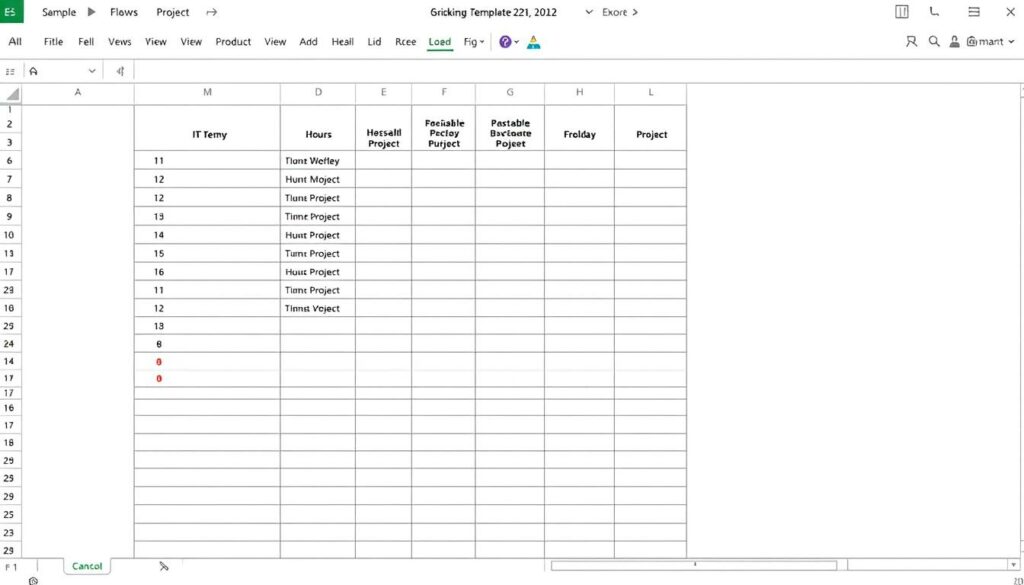Expand the arrow next to the help icon
This screenshot has width=1024, height=585.
click(x=516, y=42)
